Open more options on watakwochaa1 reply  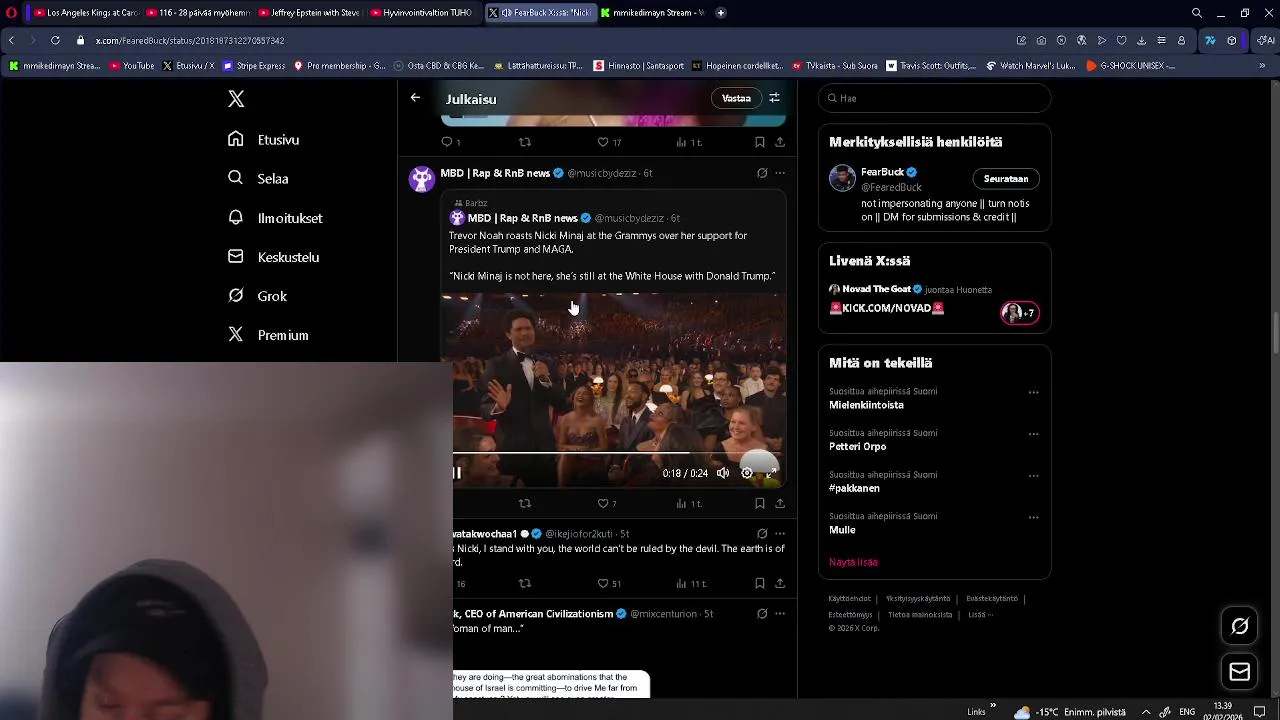(780, 534)
